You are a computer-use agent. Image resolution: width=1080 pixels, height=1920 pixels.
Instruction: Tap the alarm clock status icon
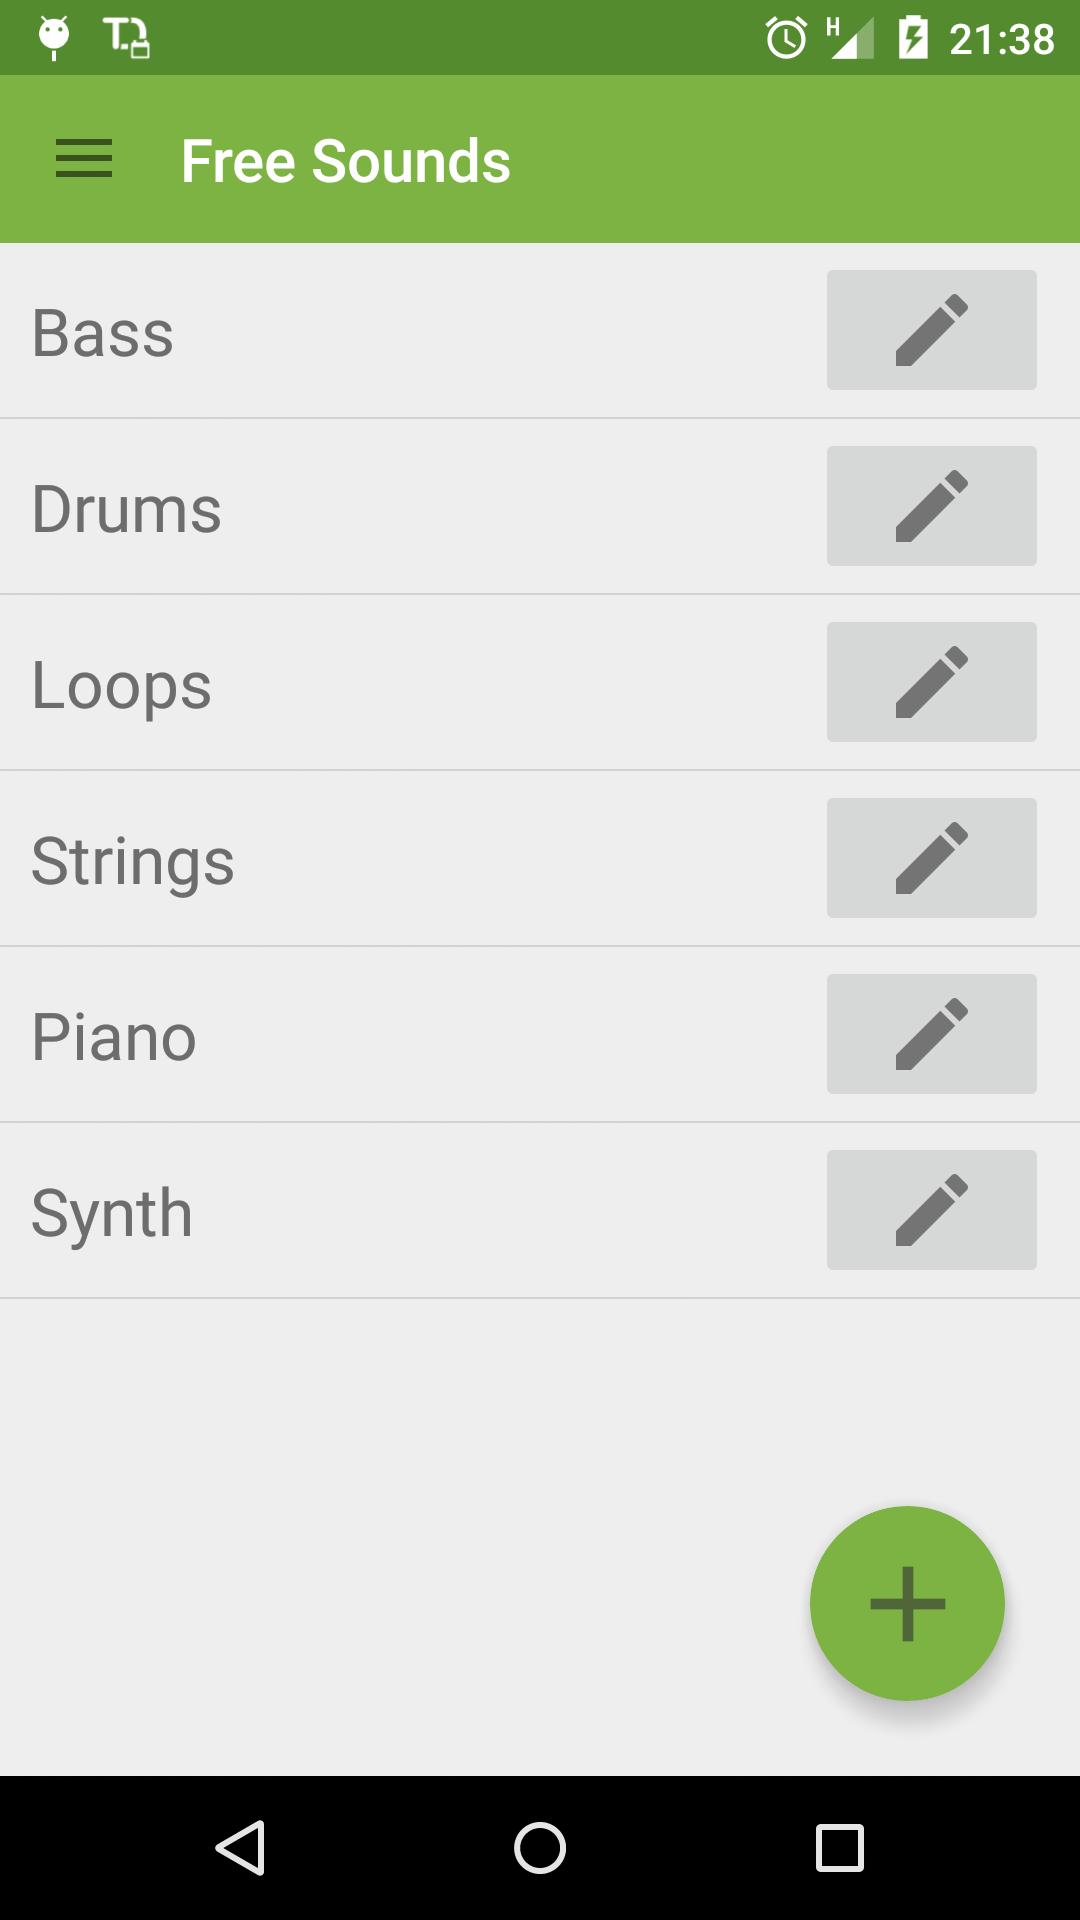coord(786,39)
